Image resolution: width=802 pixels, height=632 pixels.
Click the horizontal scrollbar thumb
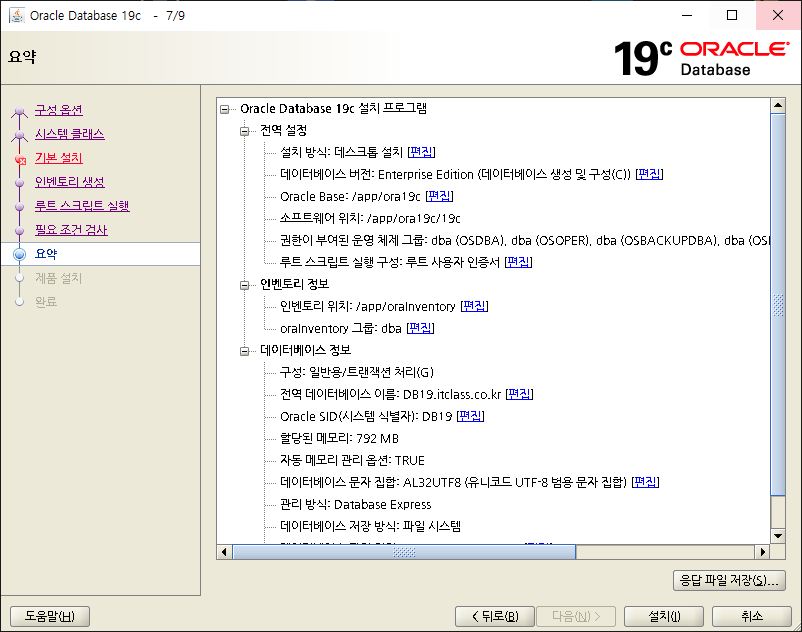click(404, 552)
